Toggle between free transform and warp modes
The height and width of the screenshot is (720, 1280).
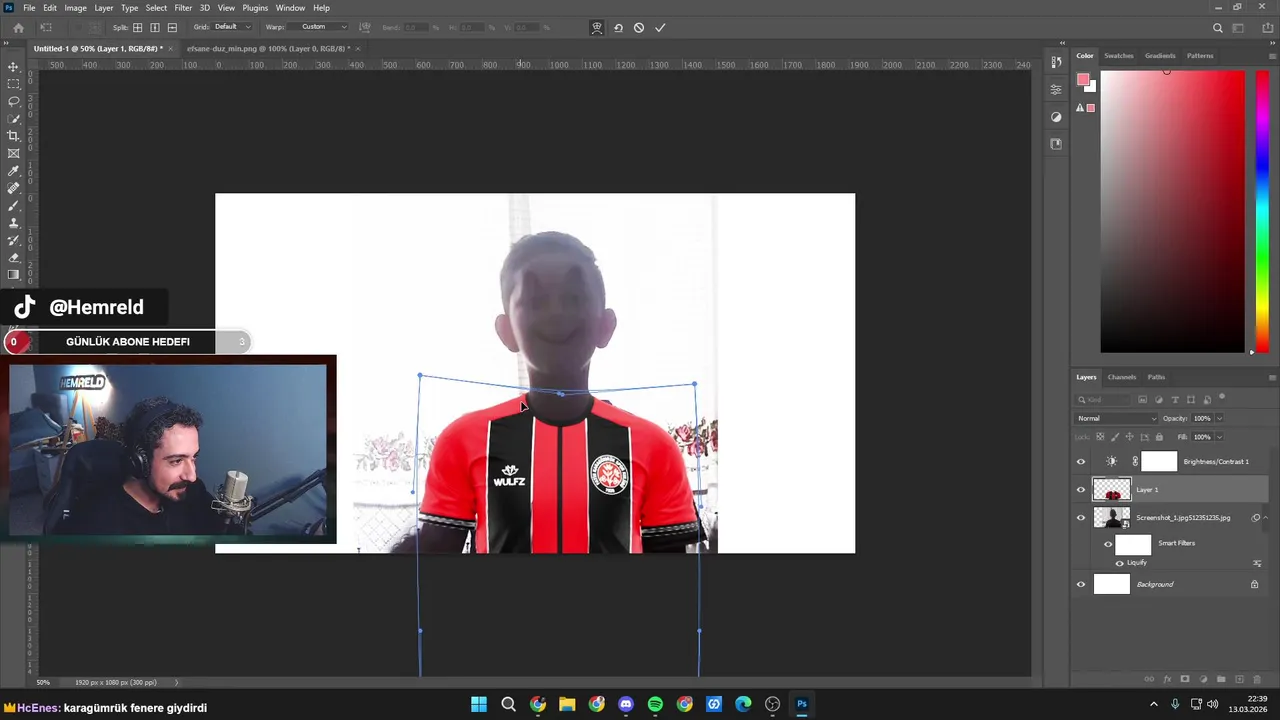(597, 28)
